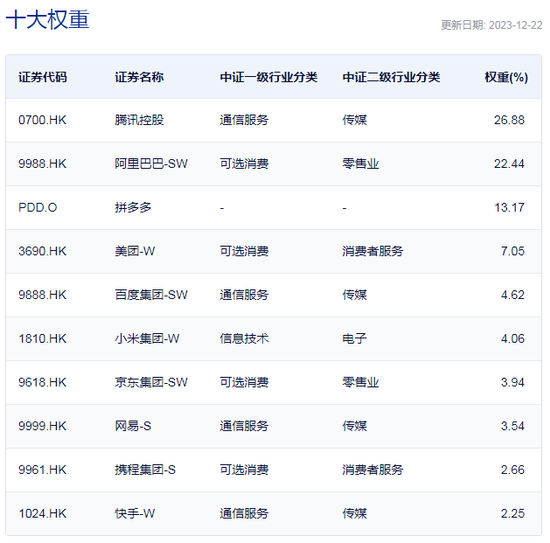Select stock code 9999.HK

pyautogui.click(x=42, y=426)
